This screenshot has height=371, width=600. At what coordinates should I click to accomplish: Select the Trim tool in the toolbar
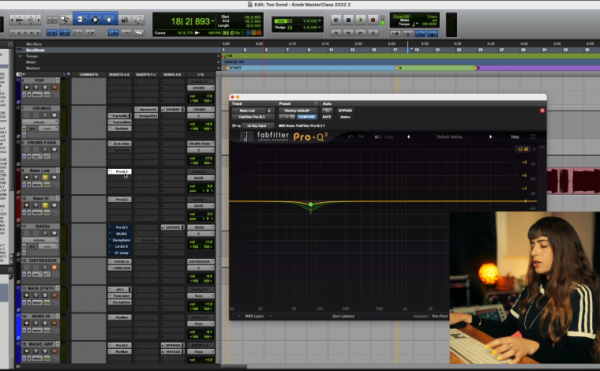(x=80, y=19)
